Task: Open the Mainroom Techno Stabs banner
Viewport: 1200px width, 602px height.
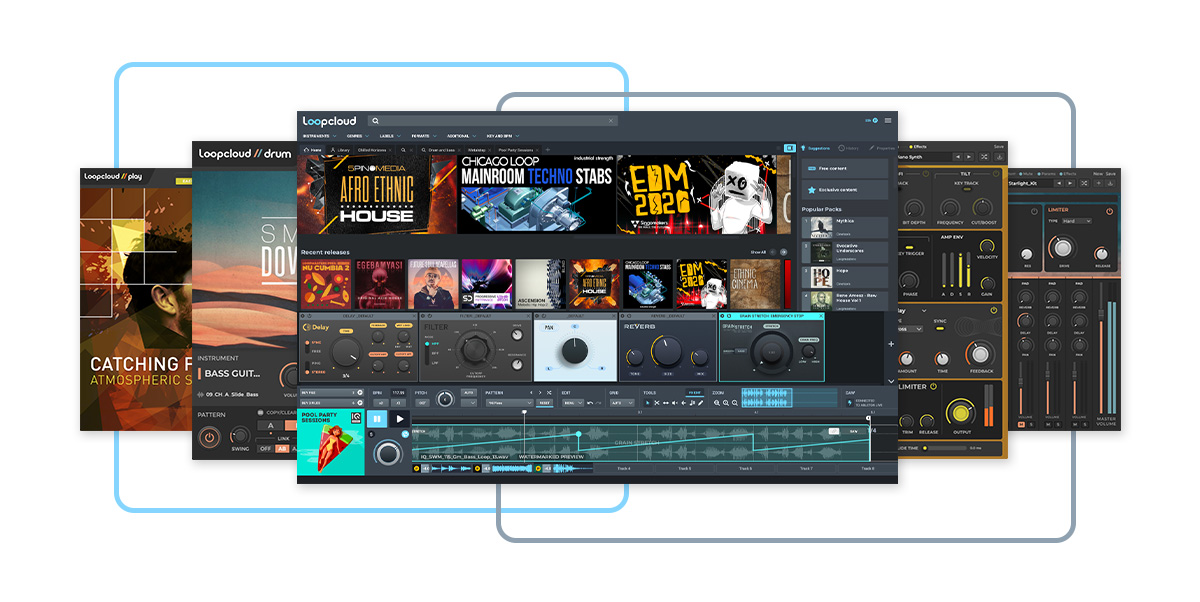Action: (537, 194)
